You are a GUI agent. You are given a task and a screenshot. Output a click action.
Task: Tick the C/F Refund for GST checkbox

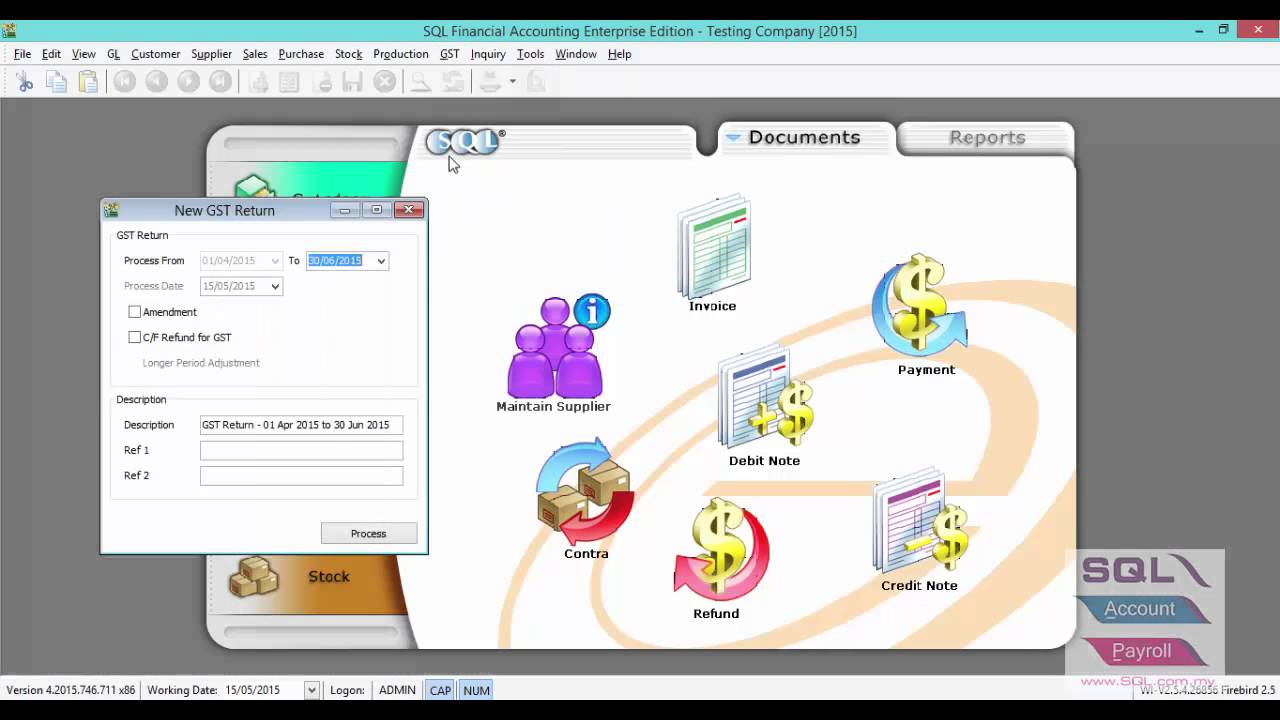pyautogui.click(x=134, y=337)
